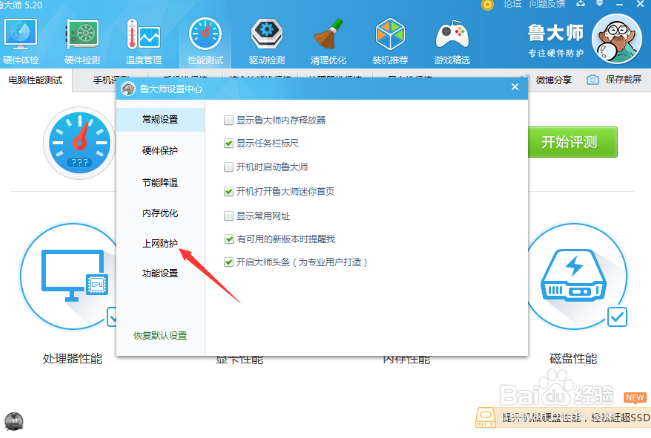Click 处理器性能 label
The image size is (651, 438).
click(73, 358)
